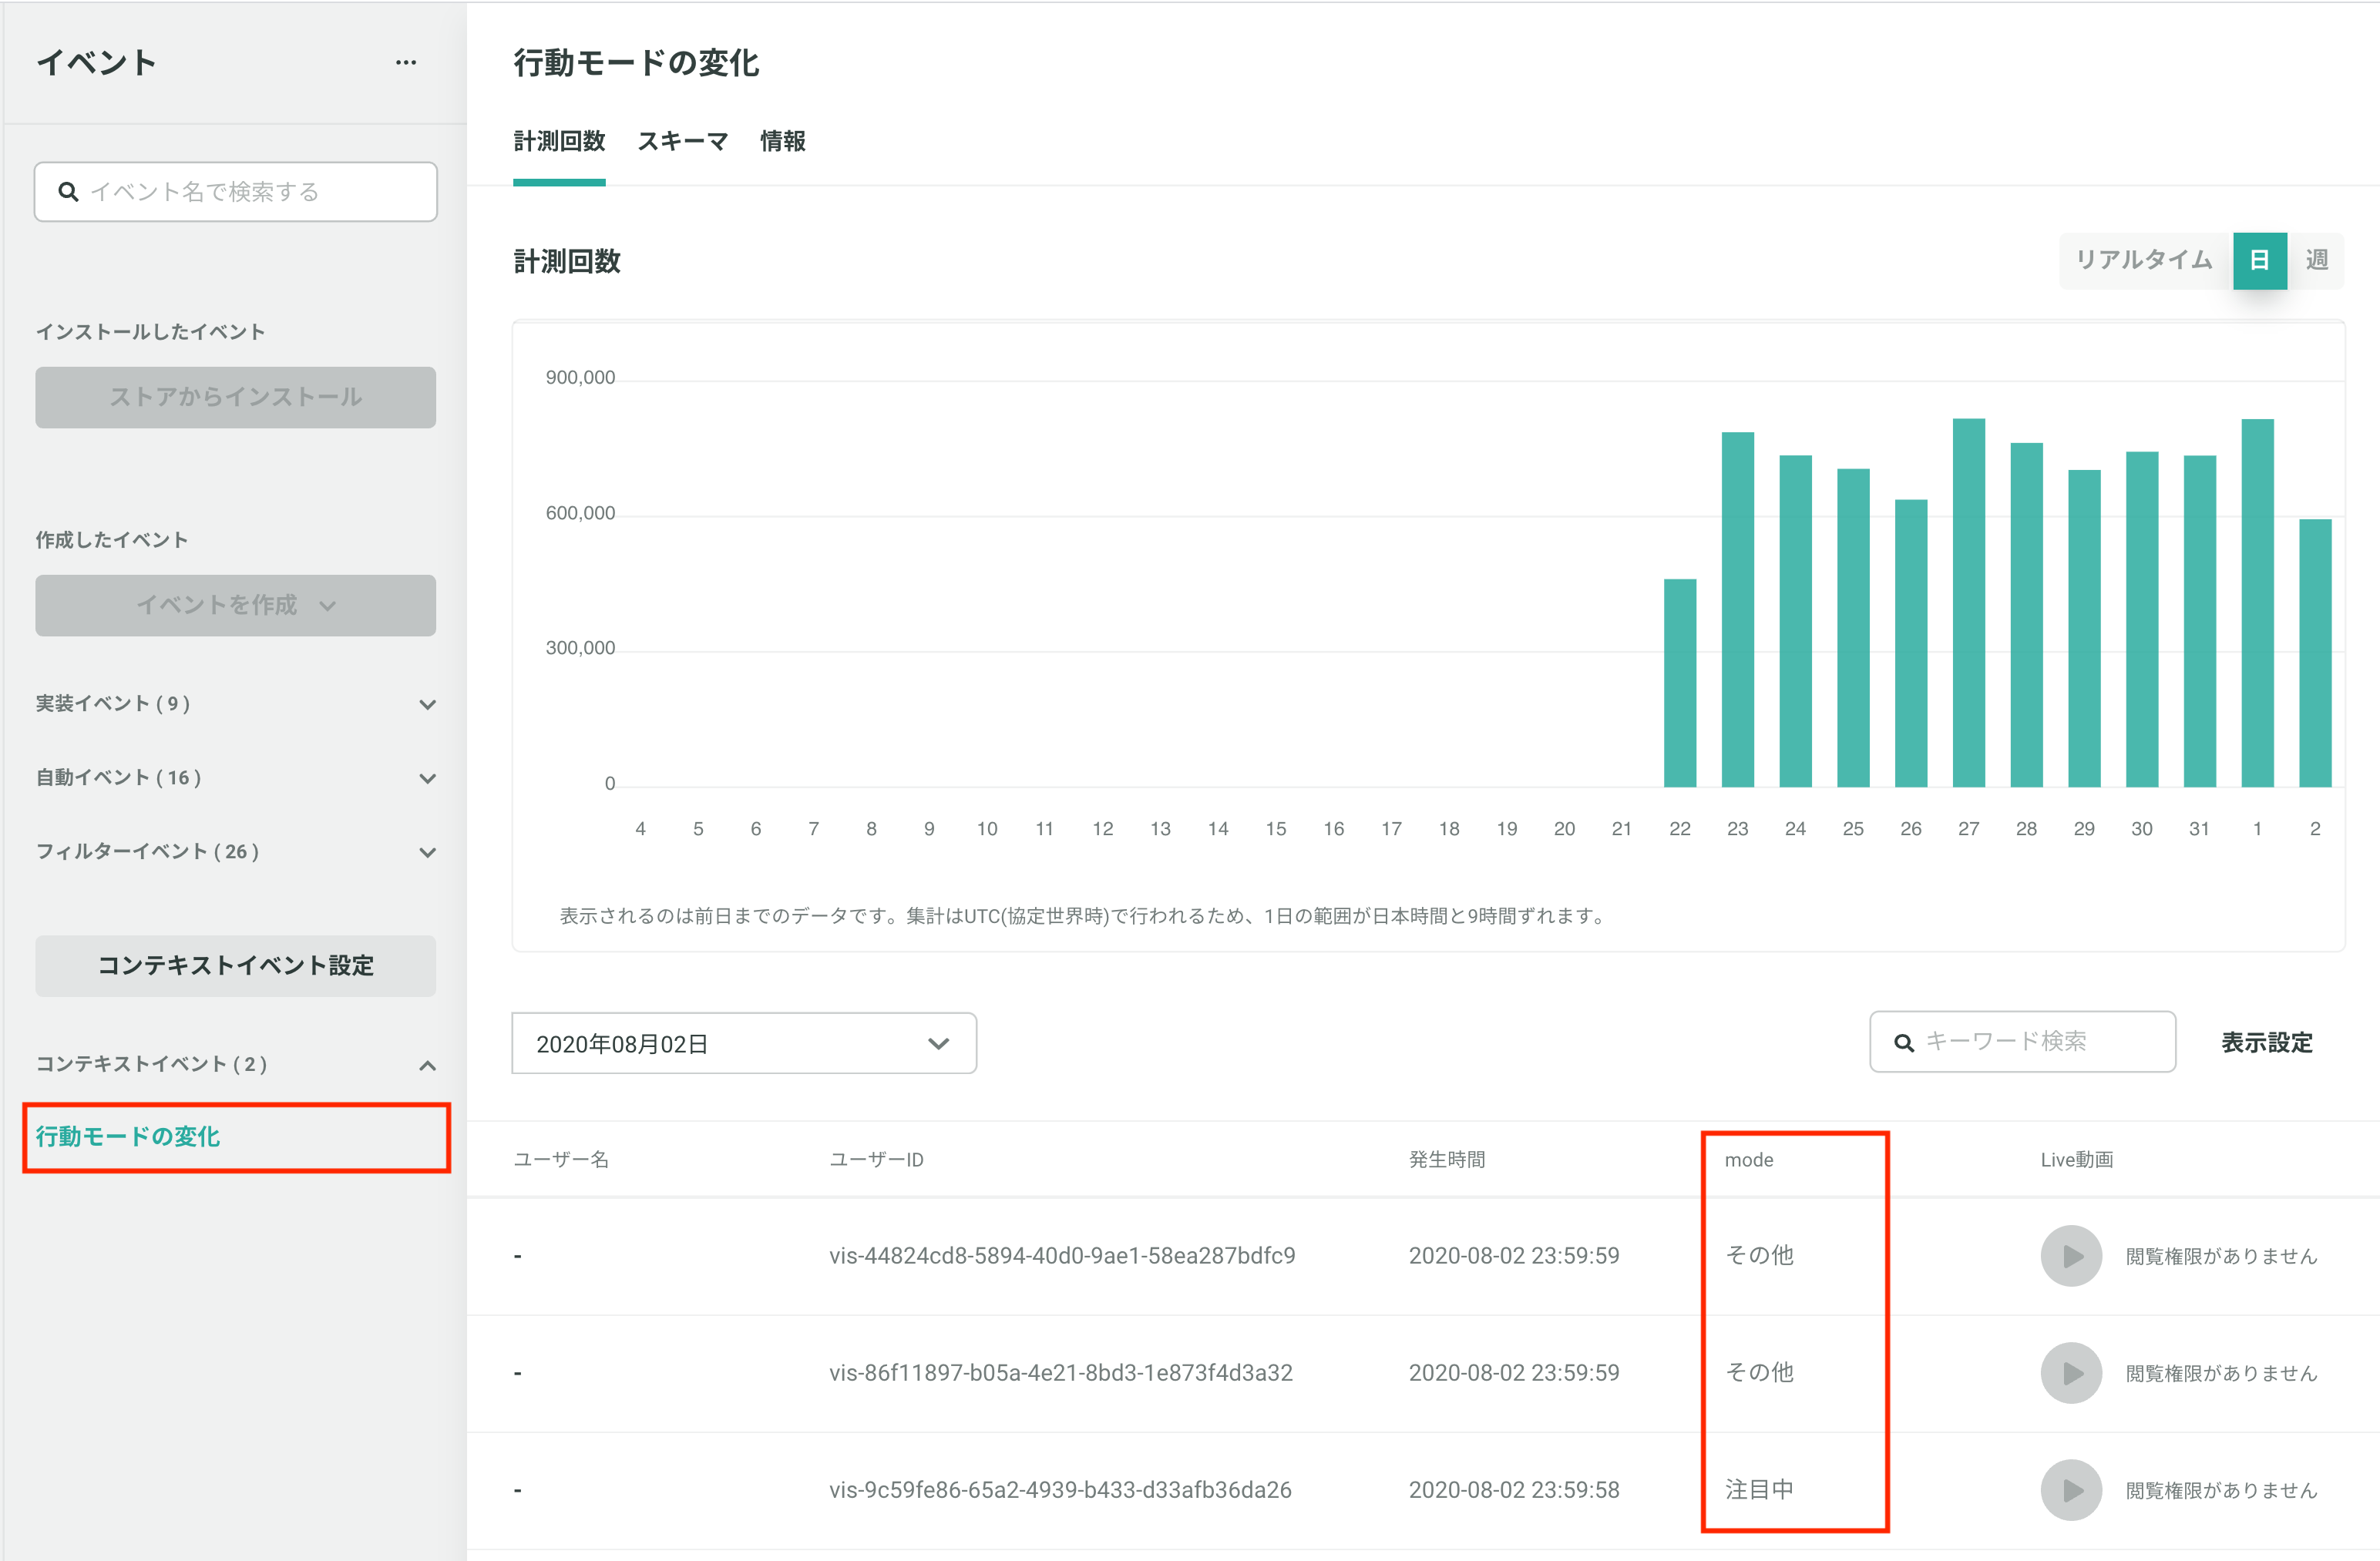Click user ID vis-86f11897-b05a-4e21-8bd3-1e873f4d3a32
The width and height of the screenshot is (2380, 1561).
click(1061, 1373)
